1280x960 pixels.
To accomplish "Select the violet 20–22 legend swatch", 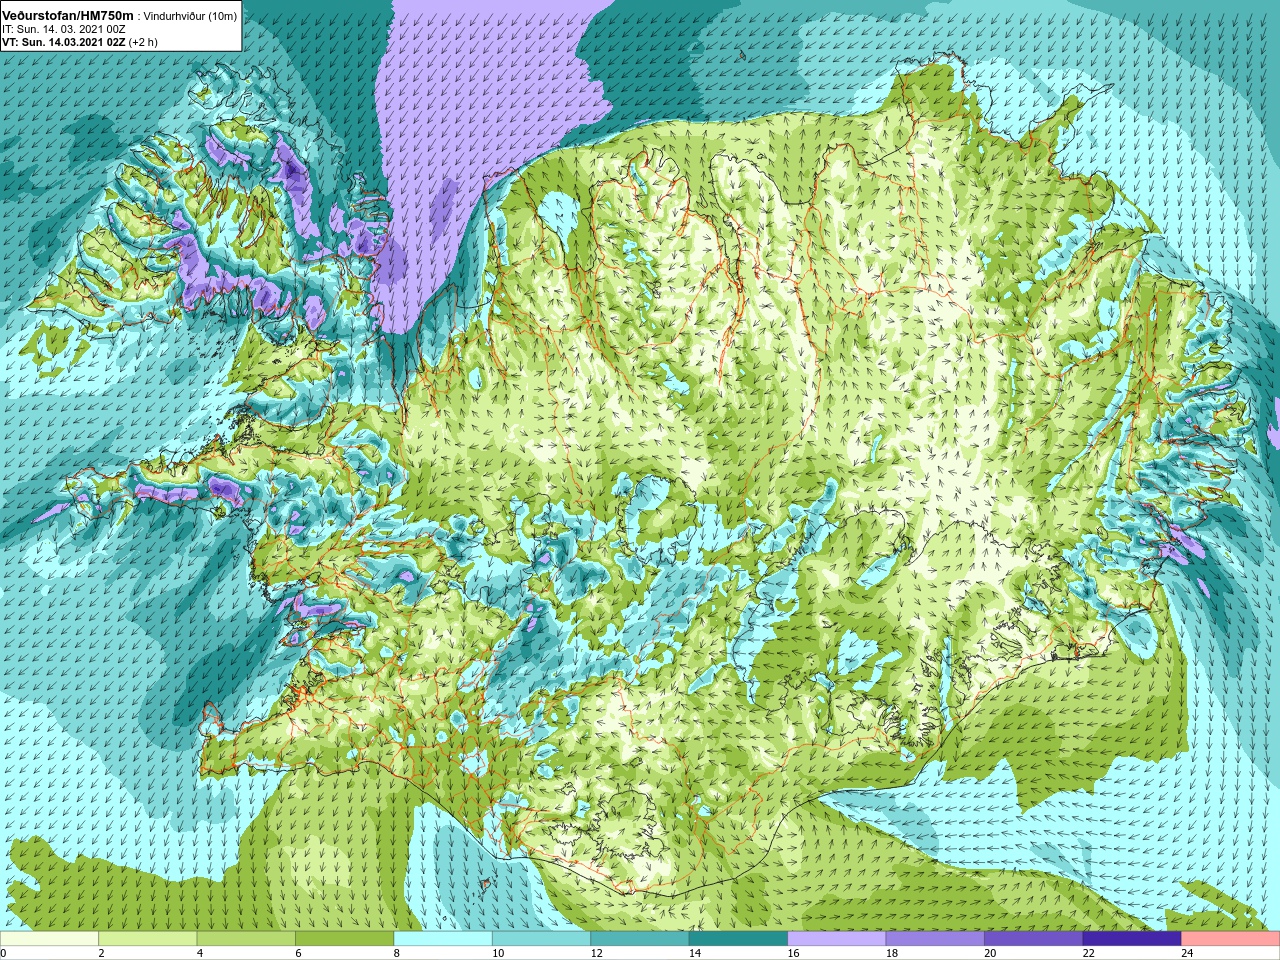I will click(x=1034, y=939).
